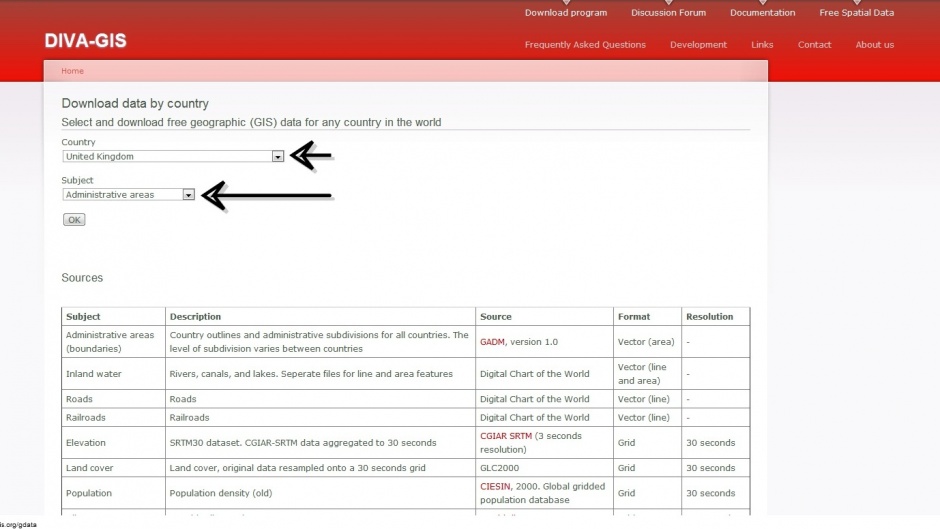The width and height of the screenshot is (940, 529).
Task: Open the Documentation menu link
Action: (763, 13)
